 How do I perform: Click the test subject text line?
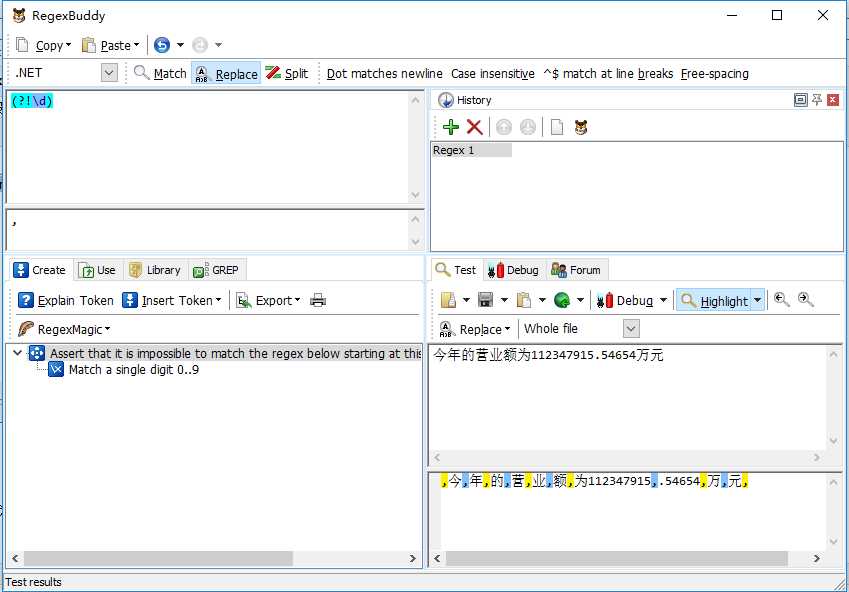[548, 355]
